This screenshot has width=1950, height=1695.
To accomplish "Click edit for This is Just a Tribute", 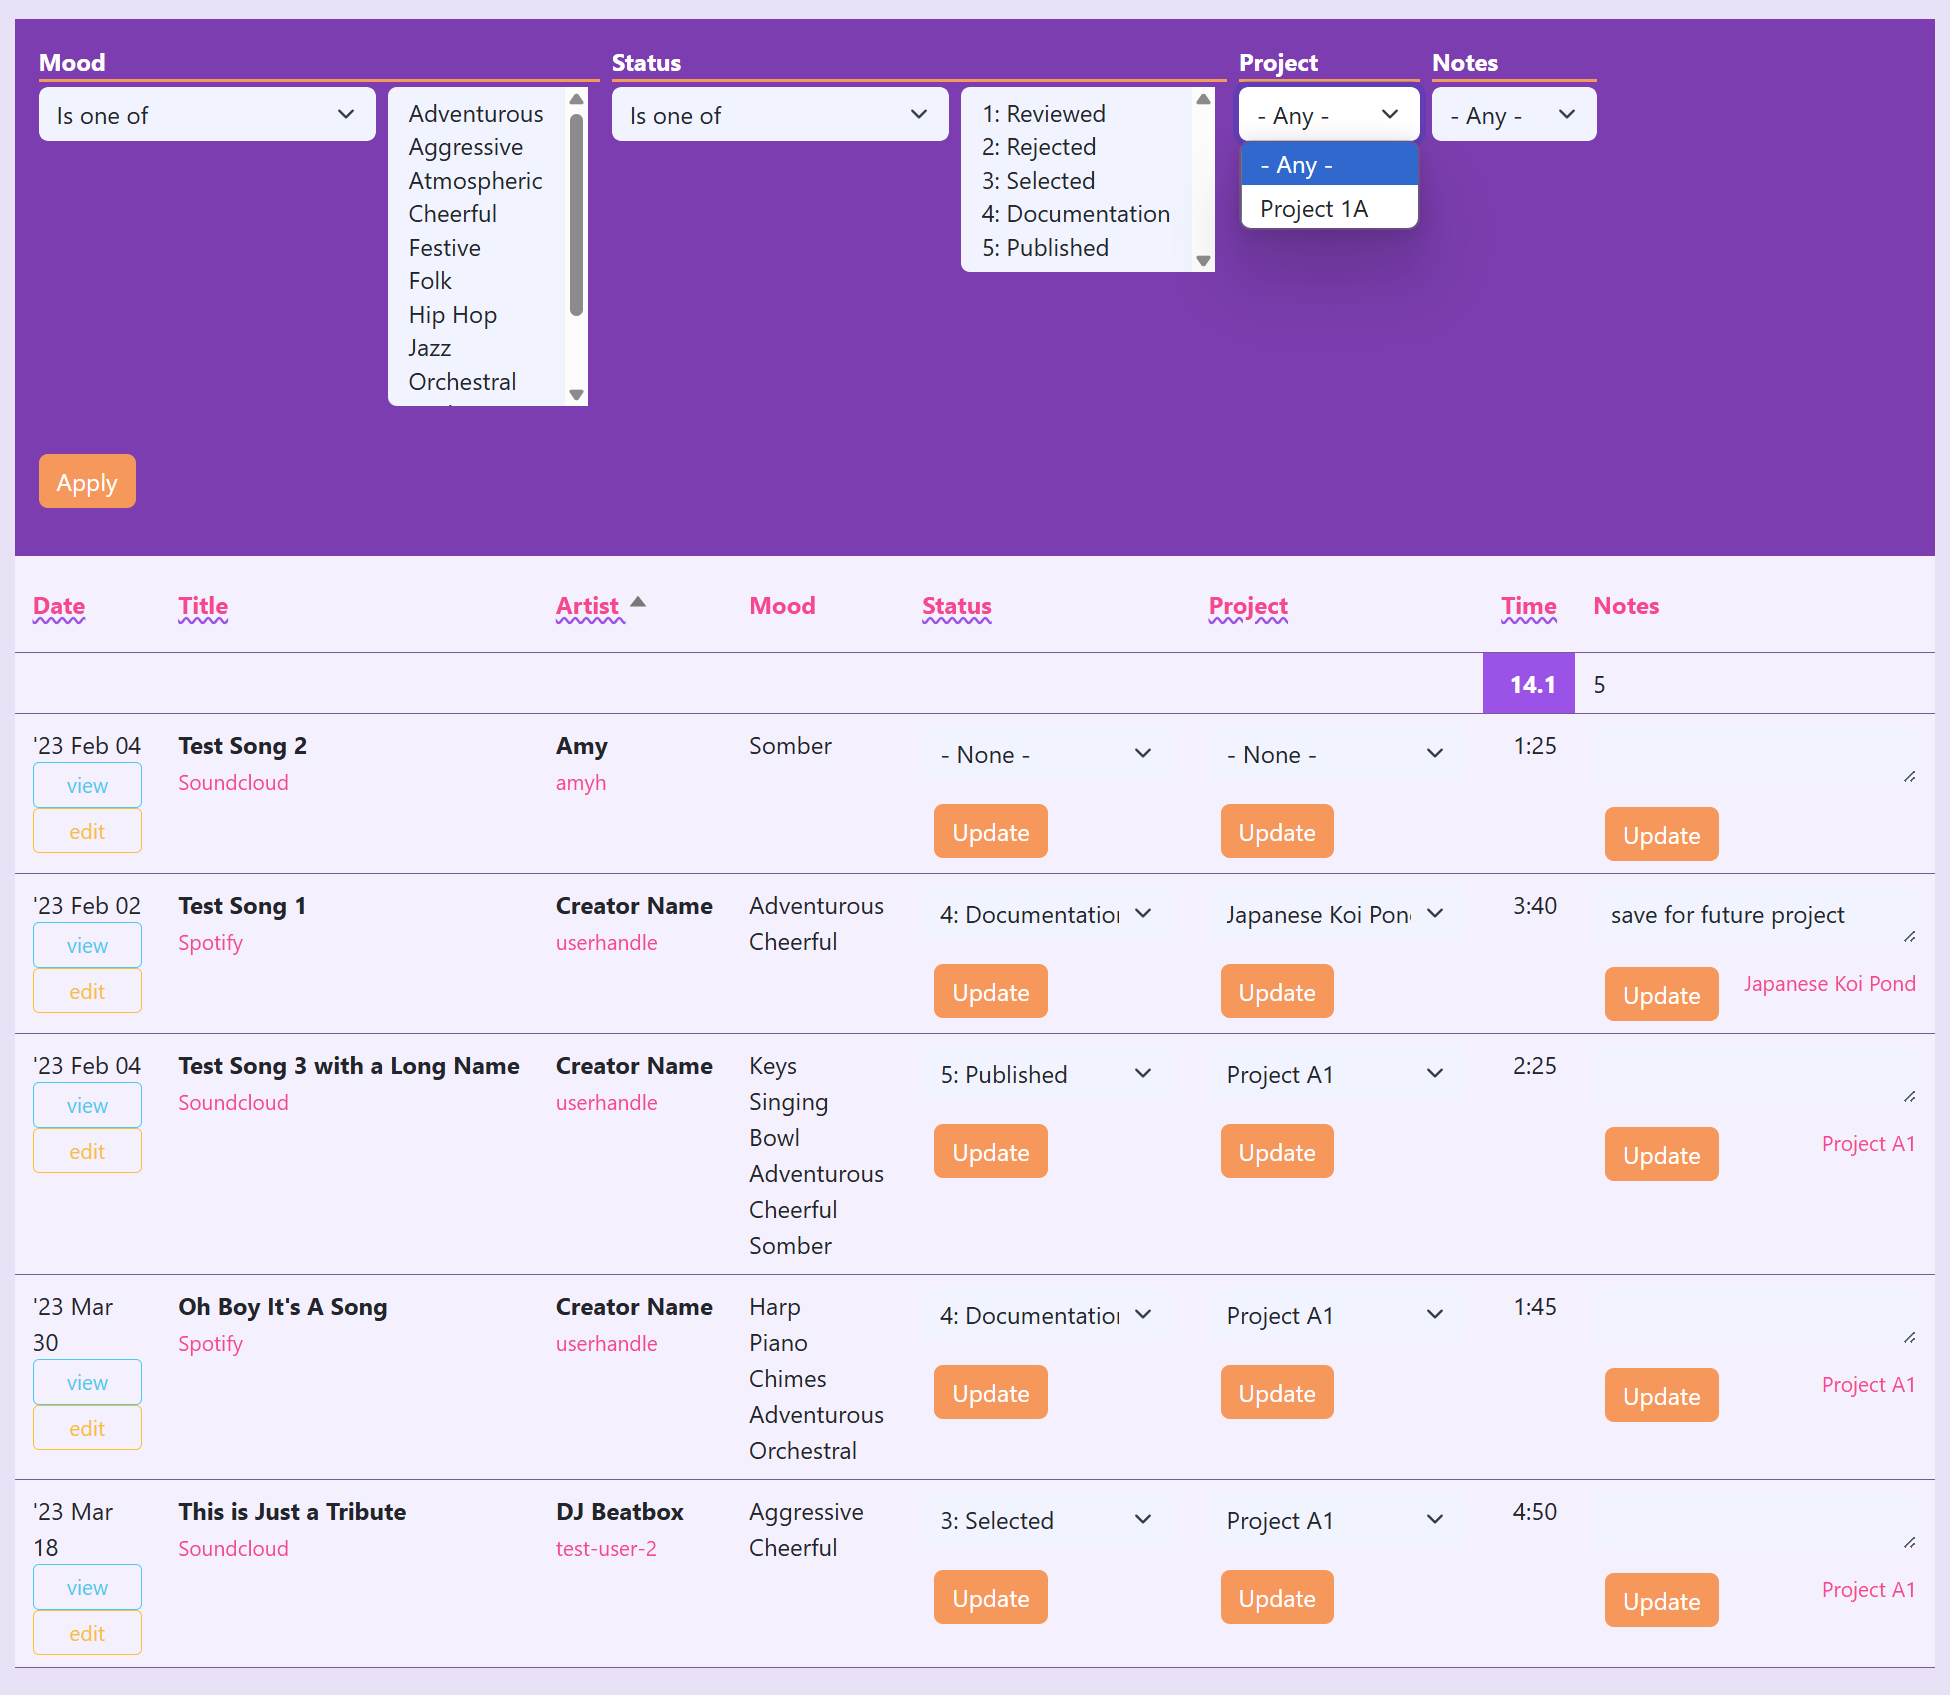I will click(x=87, y=1634).
